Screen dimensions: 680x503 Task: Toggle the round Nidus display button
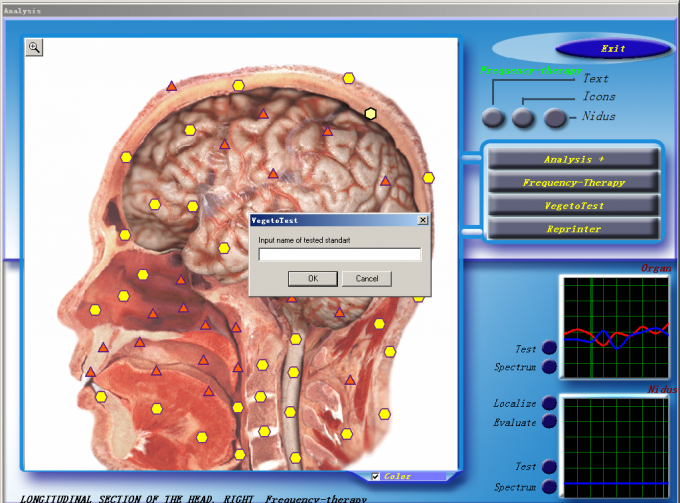coord(555,118)
